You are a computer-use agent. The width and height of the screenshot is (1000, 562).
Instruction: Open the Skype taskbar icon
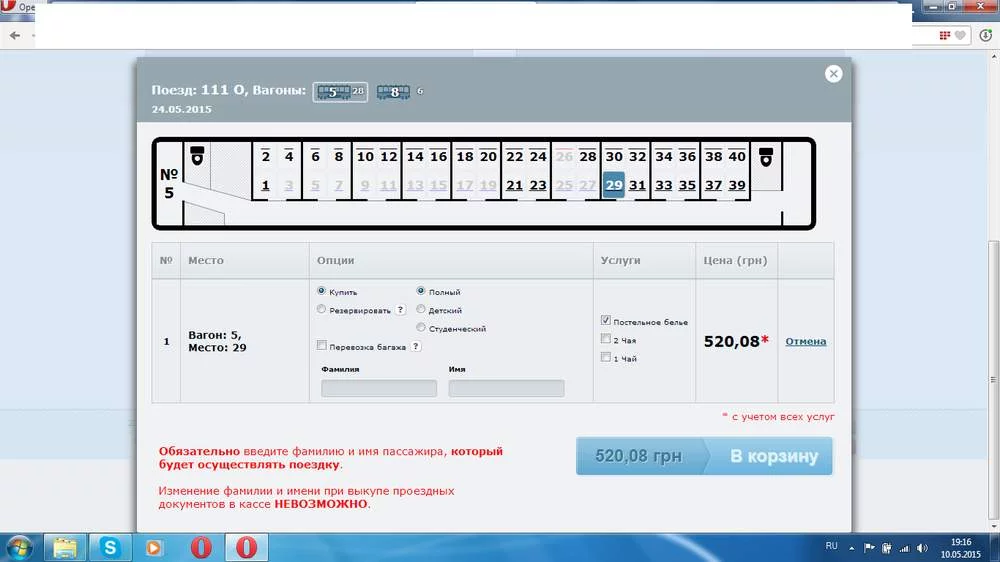tap(110, 547)
